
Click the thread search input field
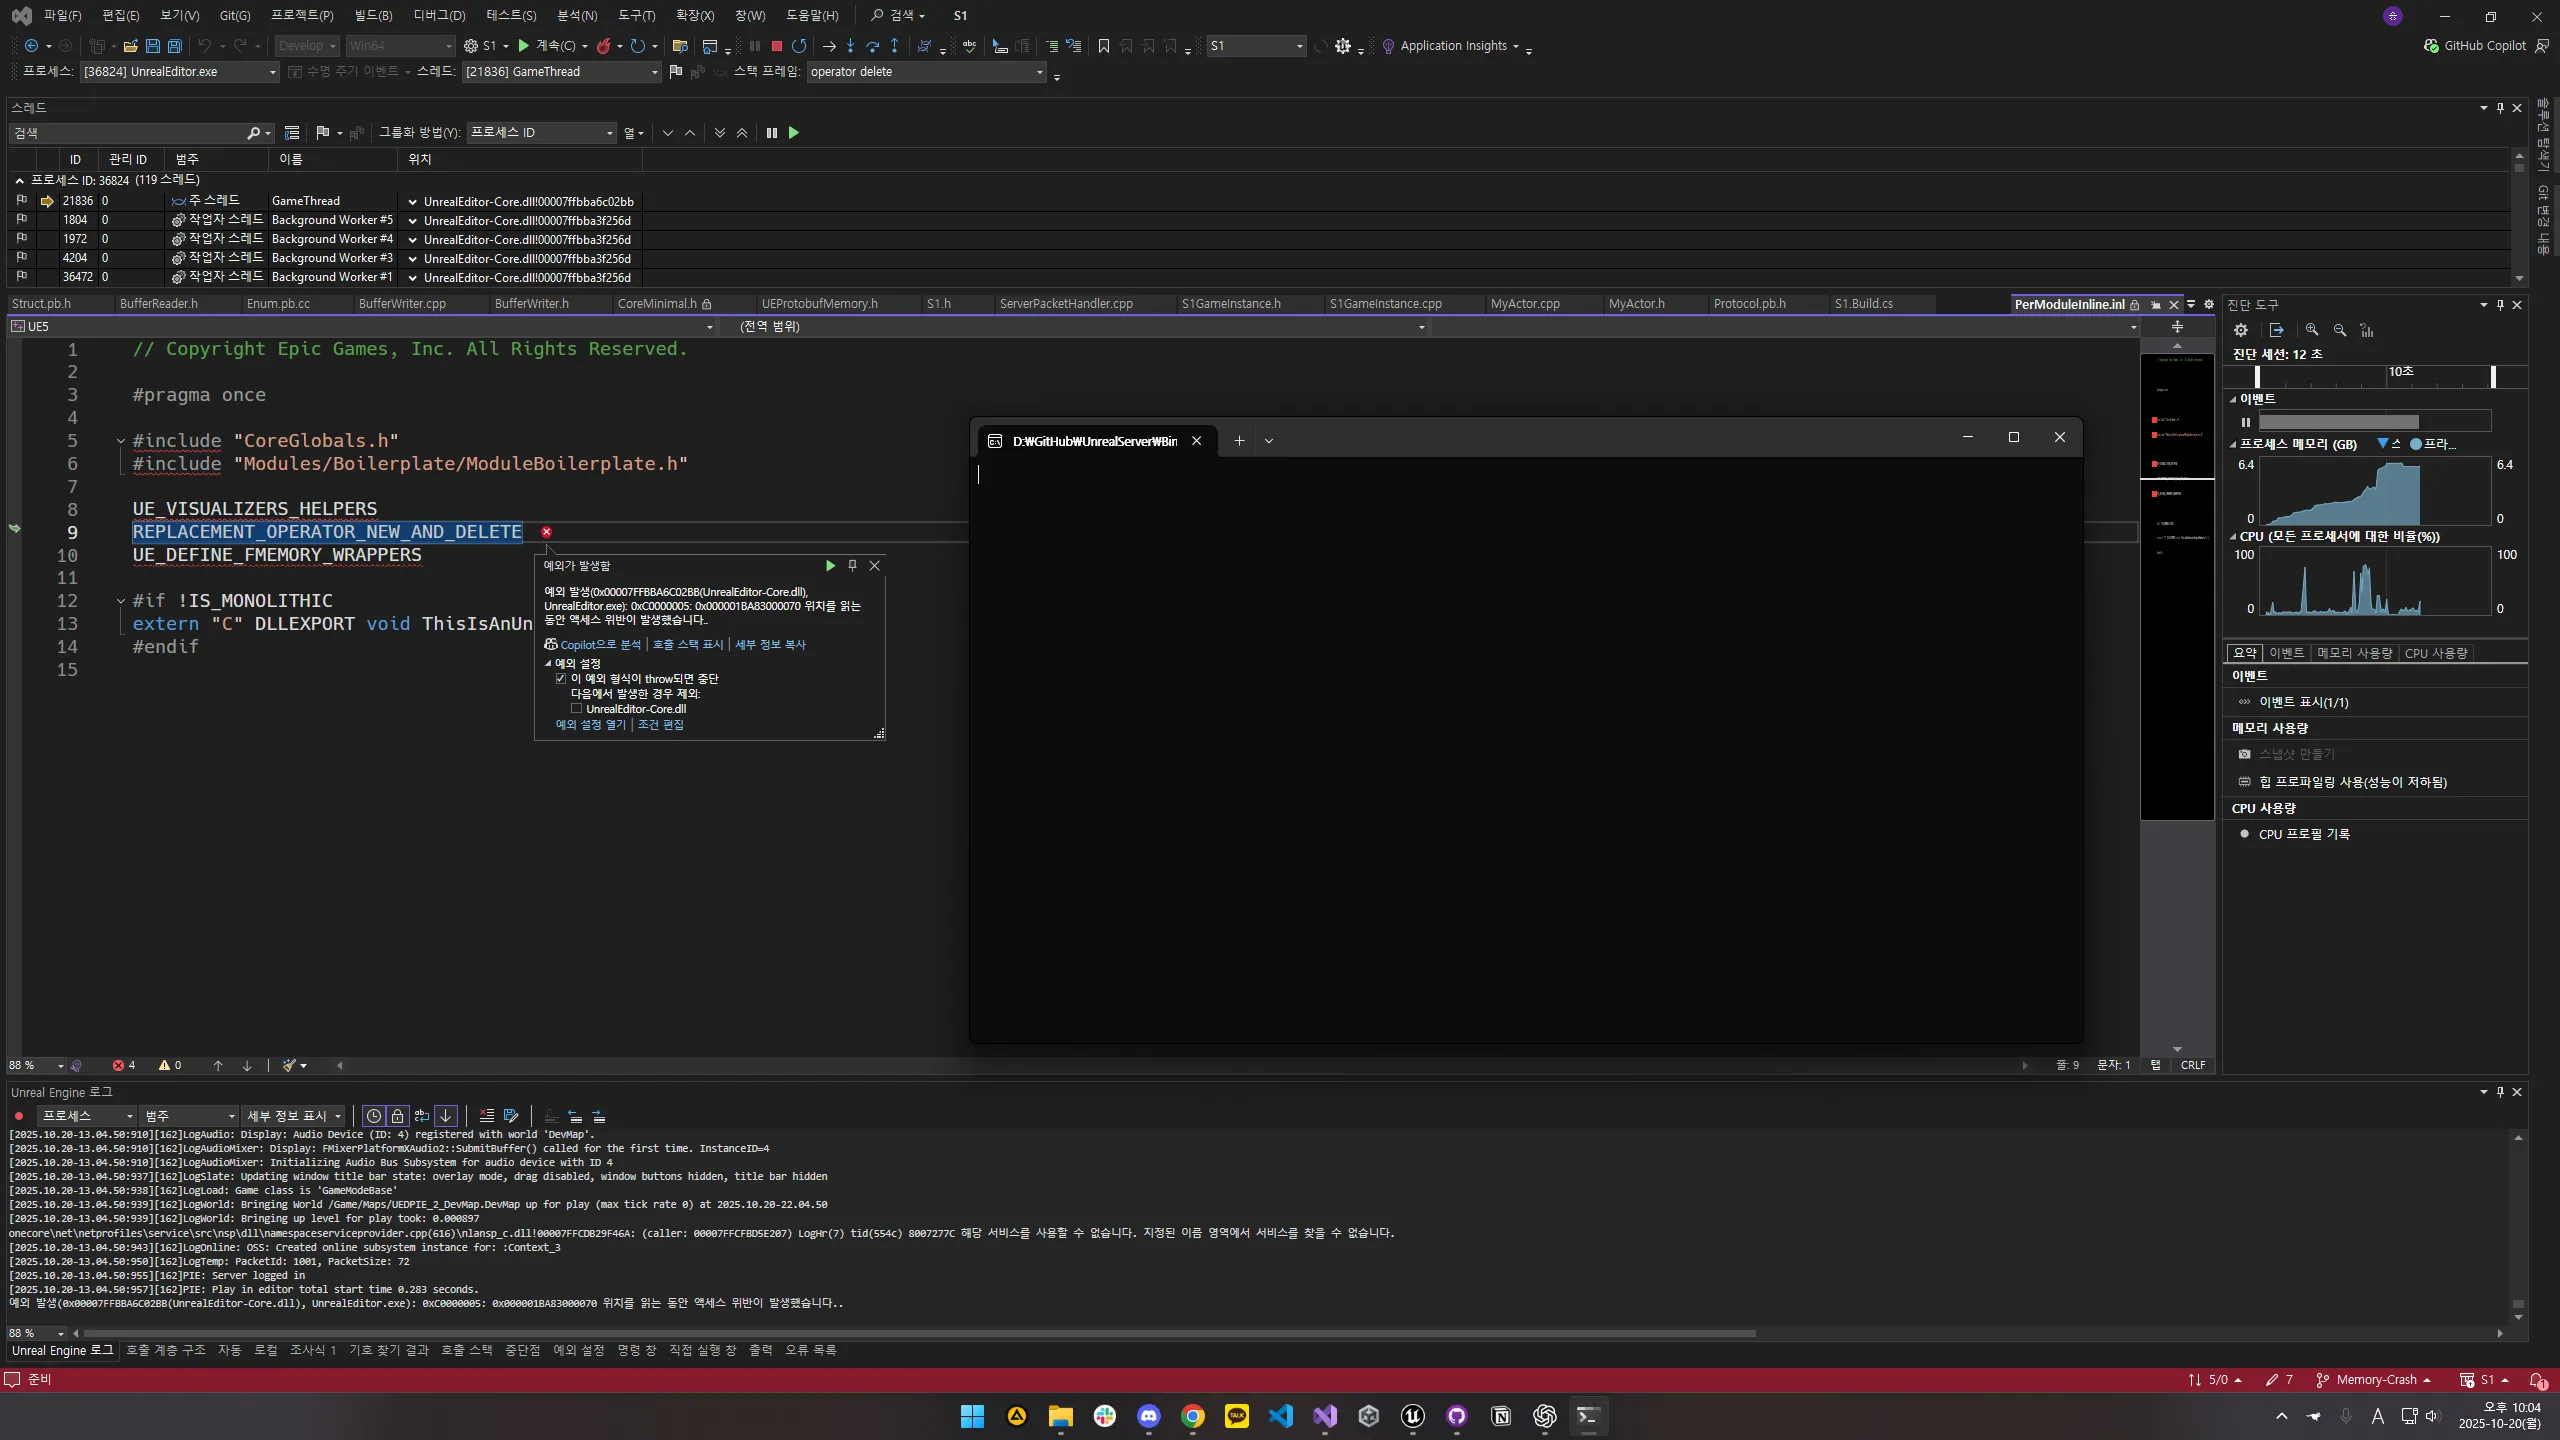pos(130,133)
